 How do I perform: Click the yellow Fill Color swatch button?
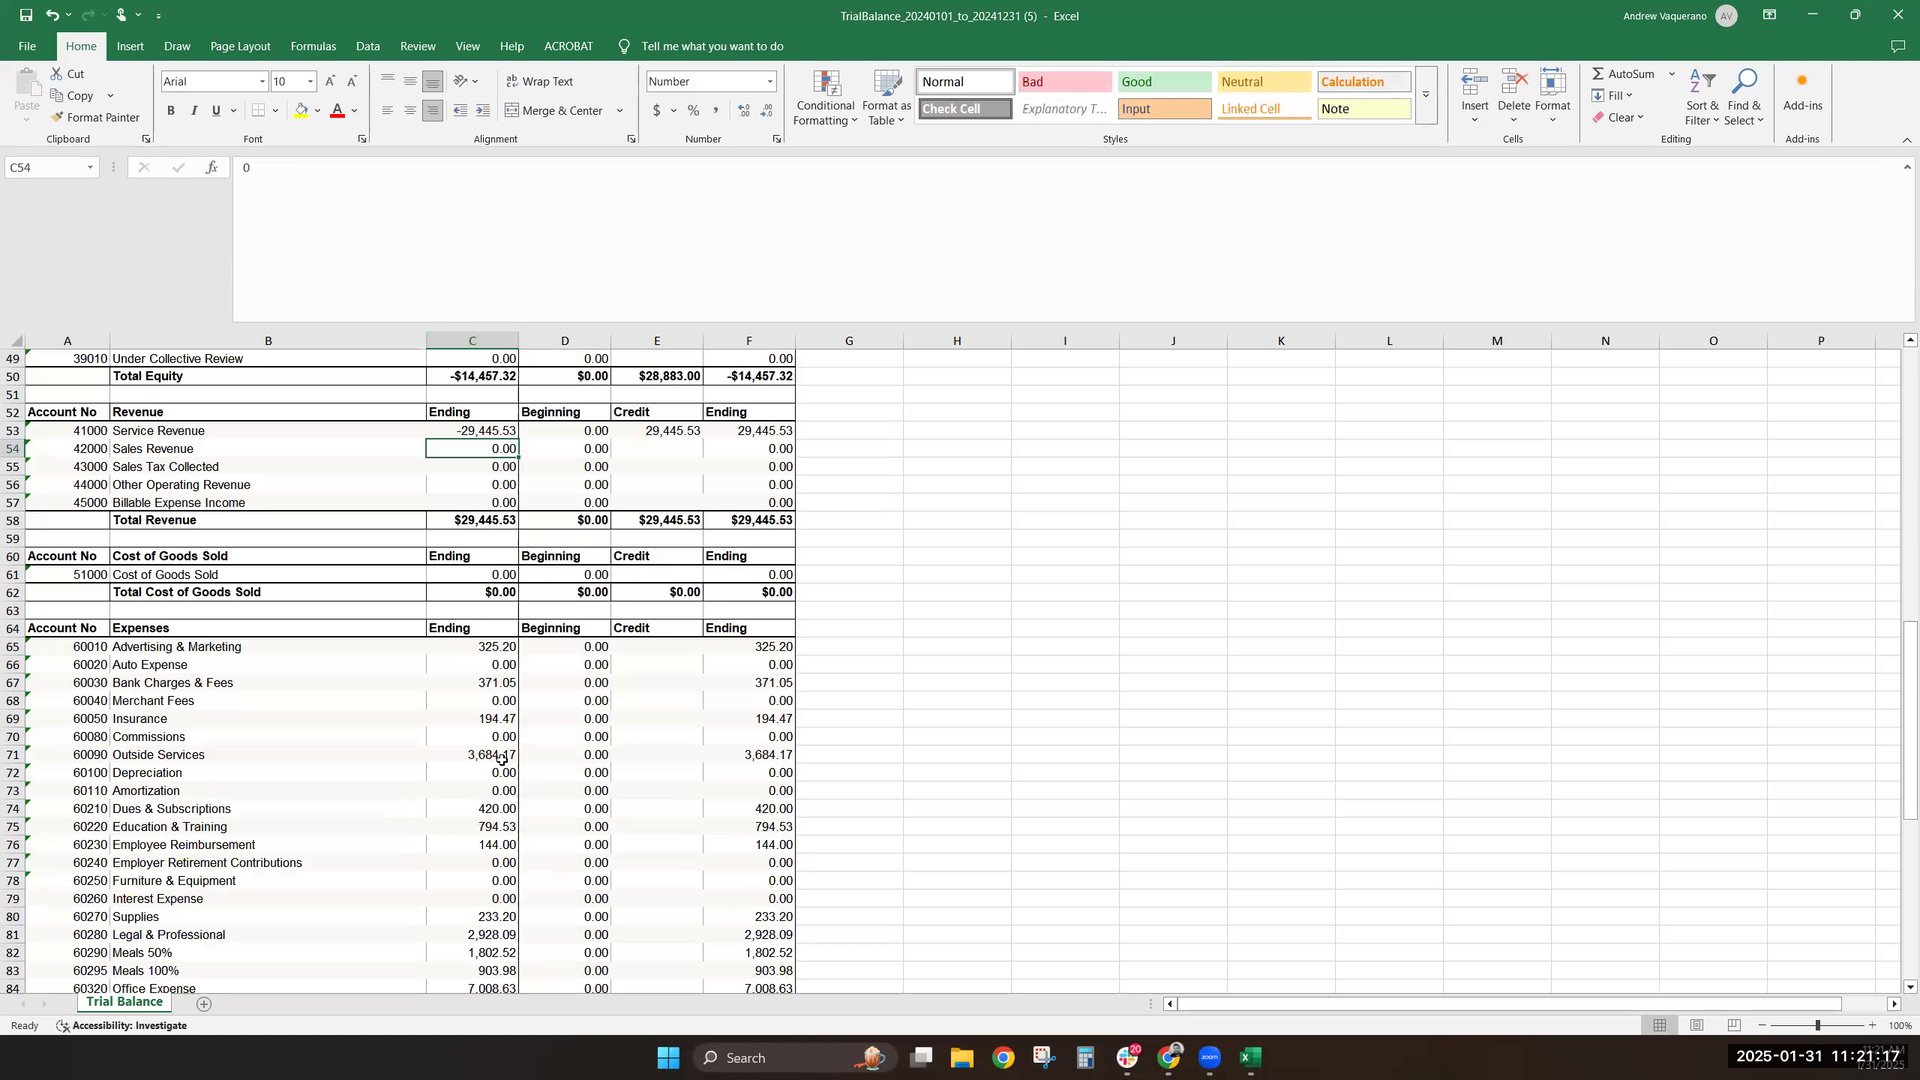(x=301, y=111)
